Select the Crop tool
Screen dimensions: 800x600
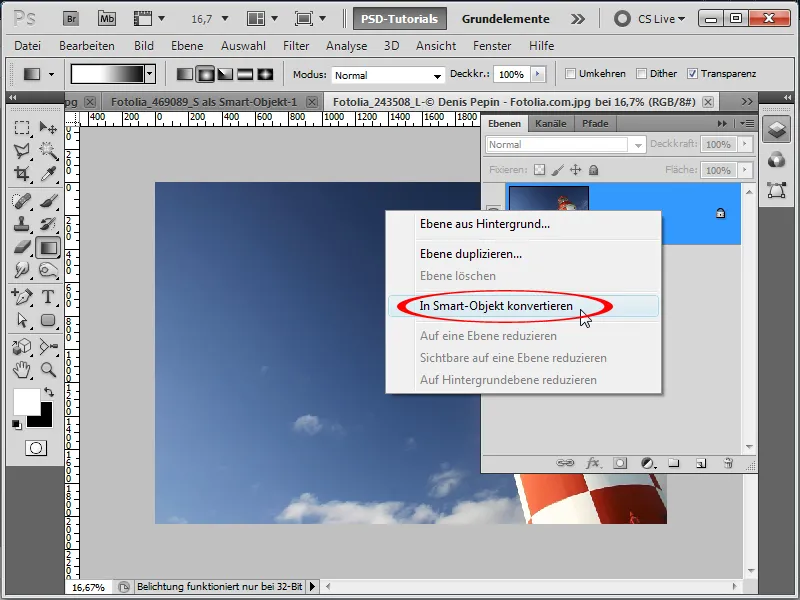point(21,174)
